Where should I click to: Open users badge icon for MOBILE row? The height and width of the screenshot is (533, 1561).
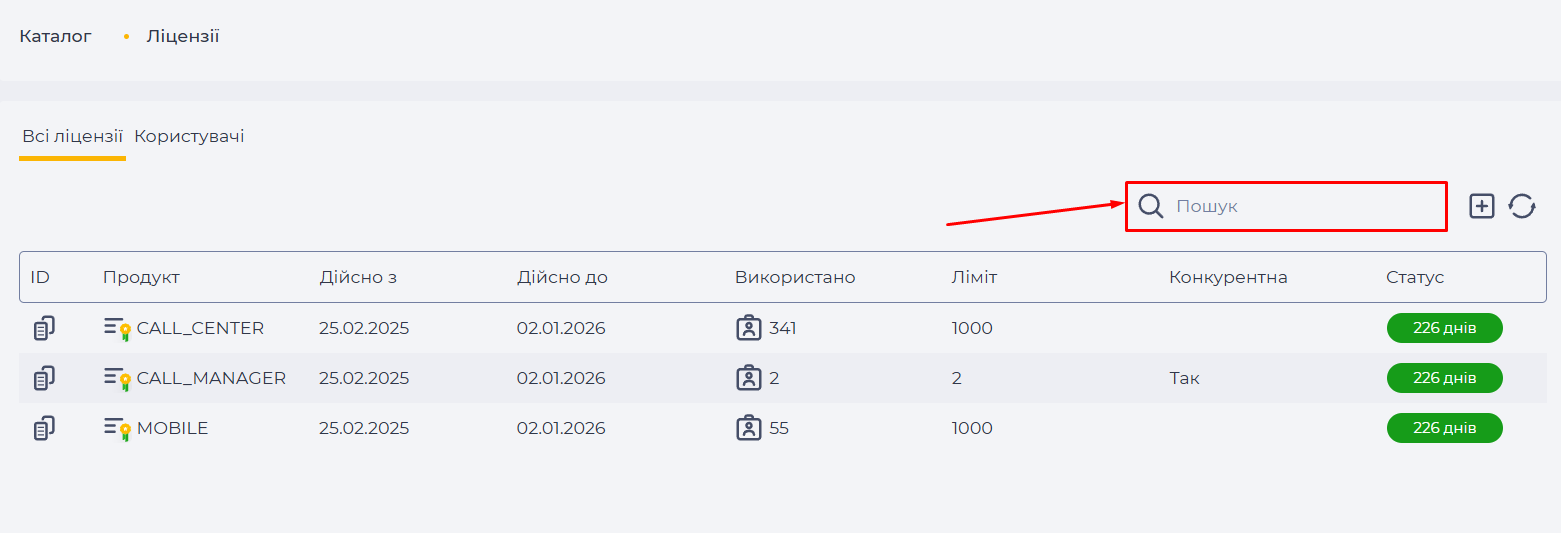(749, 428)
